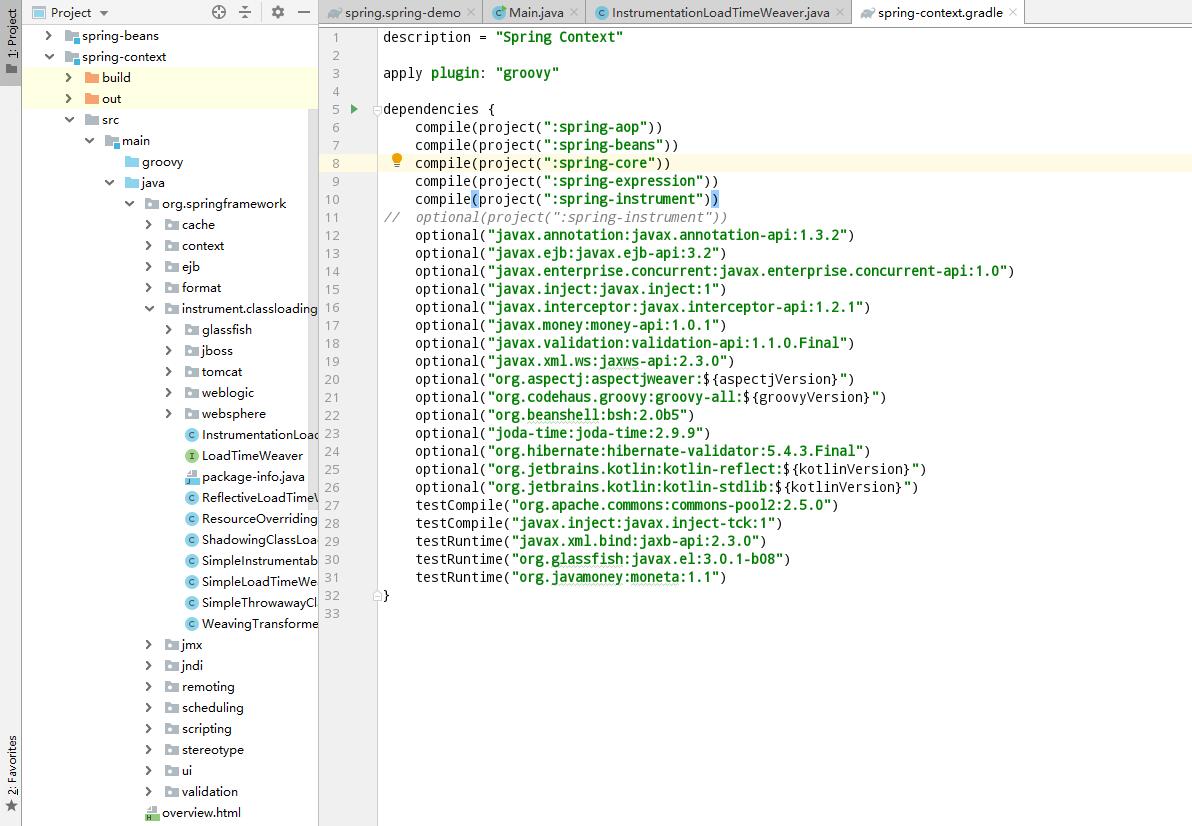Select the spring-context.gradle tab
This screenshot has width=1192, height=826.
(x=940, y=13)
